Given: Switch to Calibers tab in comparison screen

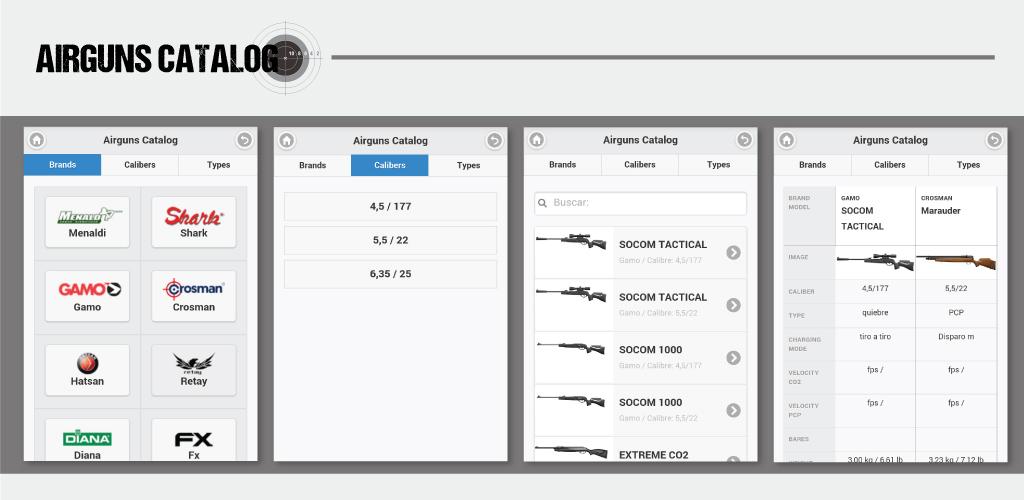Looking at the screenshot, I should pos(890,164).
